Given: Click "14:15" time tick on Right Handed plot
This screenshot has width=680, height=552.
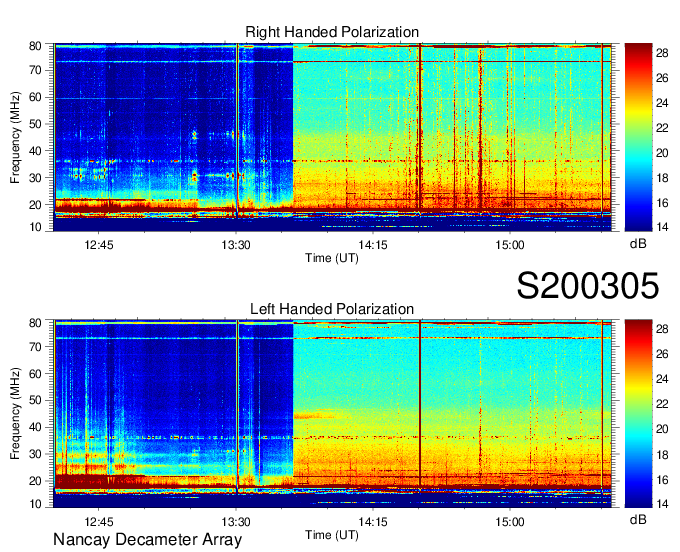Looking at the screenshot, I should tap(373, 245).
